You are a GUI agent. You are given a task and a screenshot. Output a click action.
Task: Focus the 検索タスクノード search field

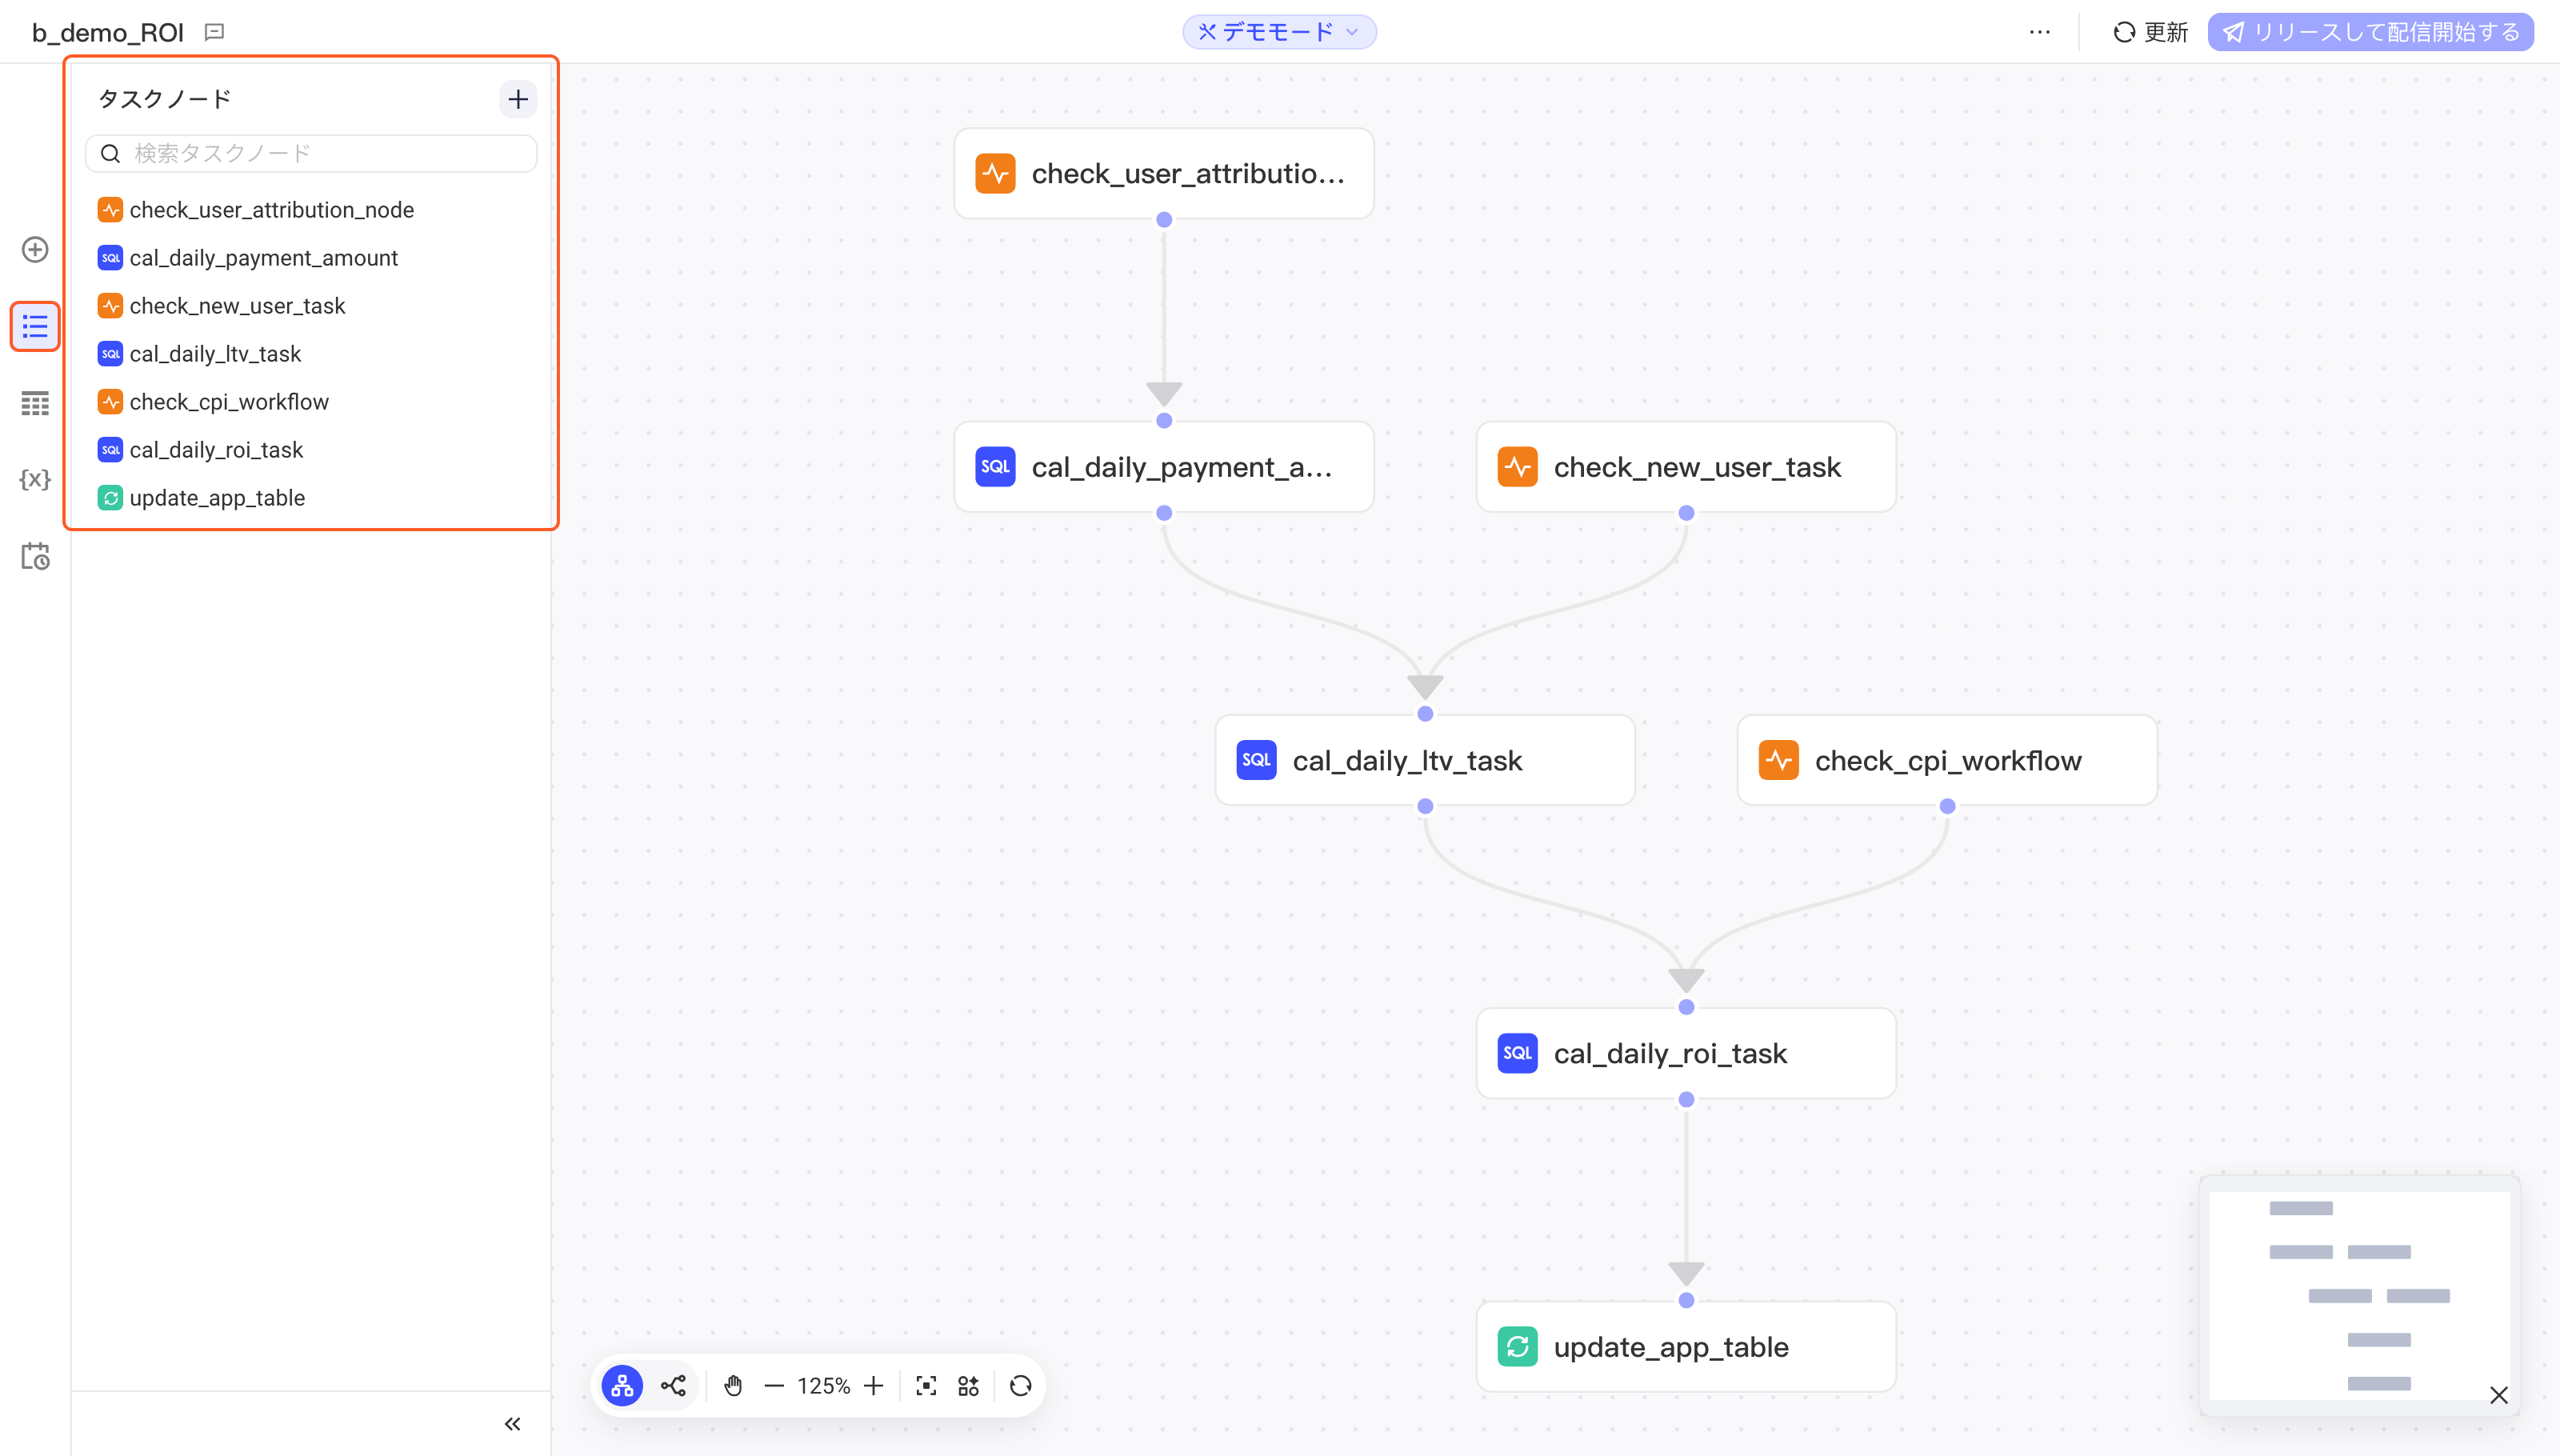point(311,153)
